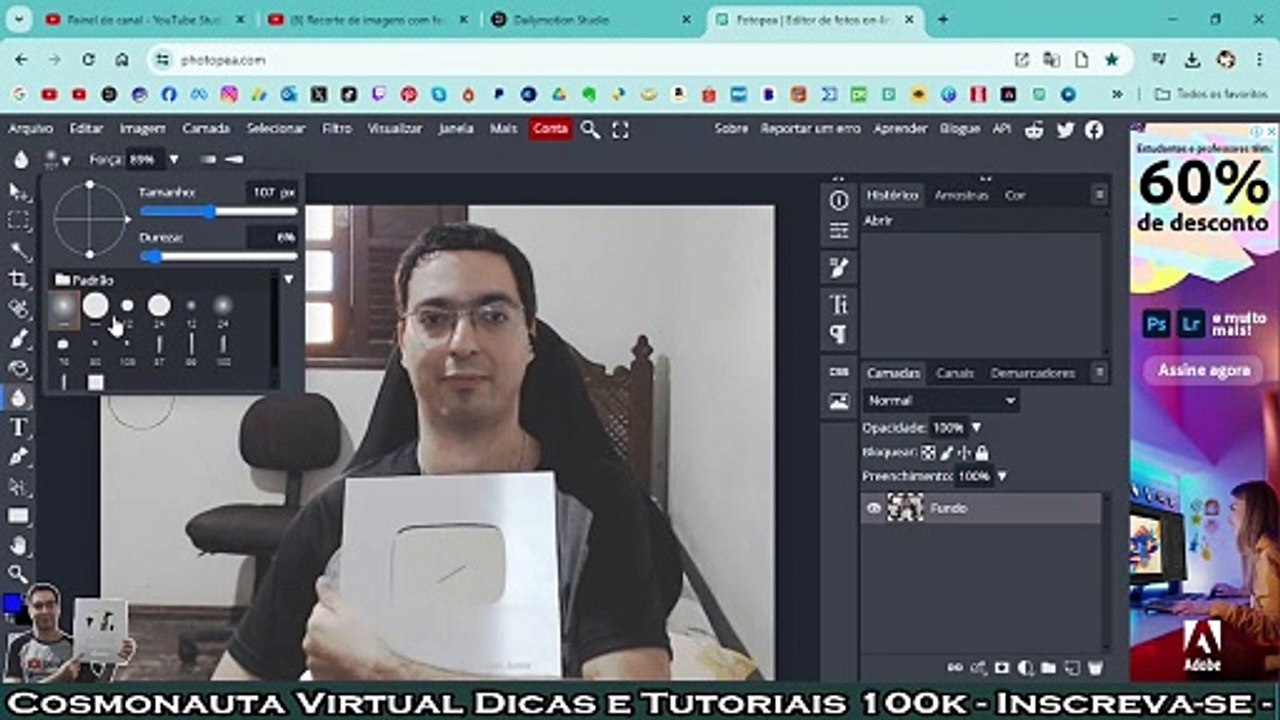1280x720 pixels.
Task: Click Assine agora in the Adobe ad
Action: click(x=1204, y=371)
